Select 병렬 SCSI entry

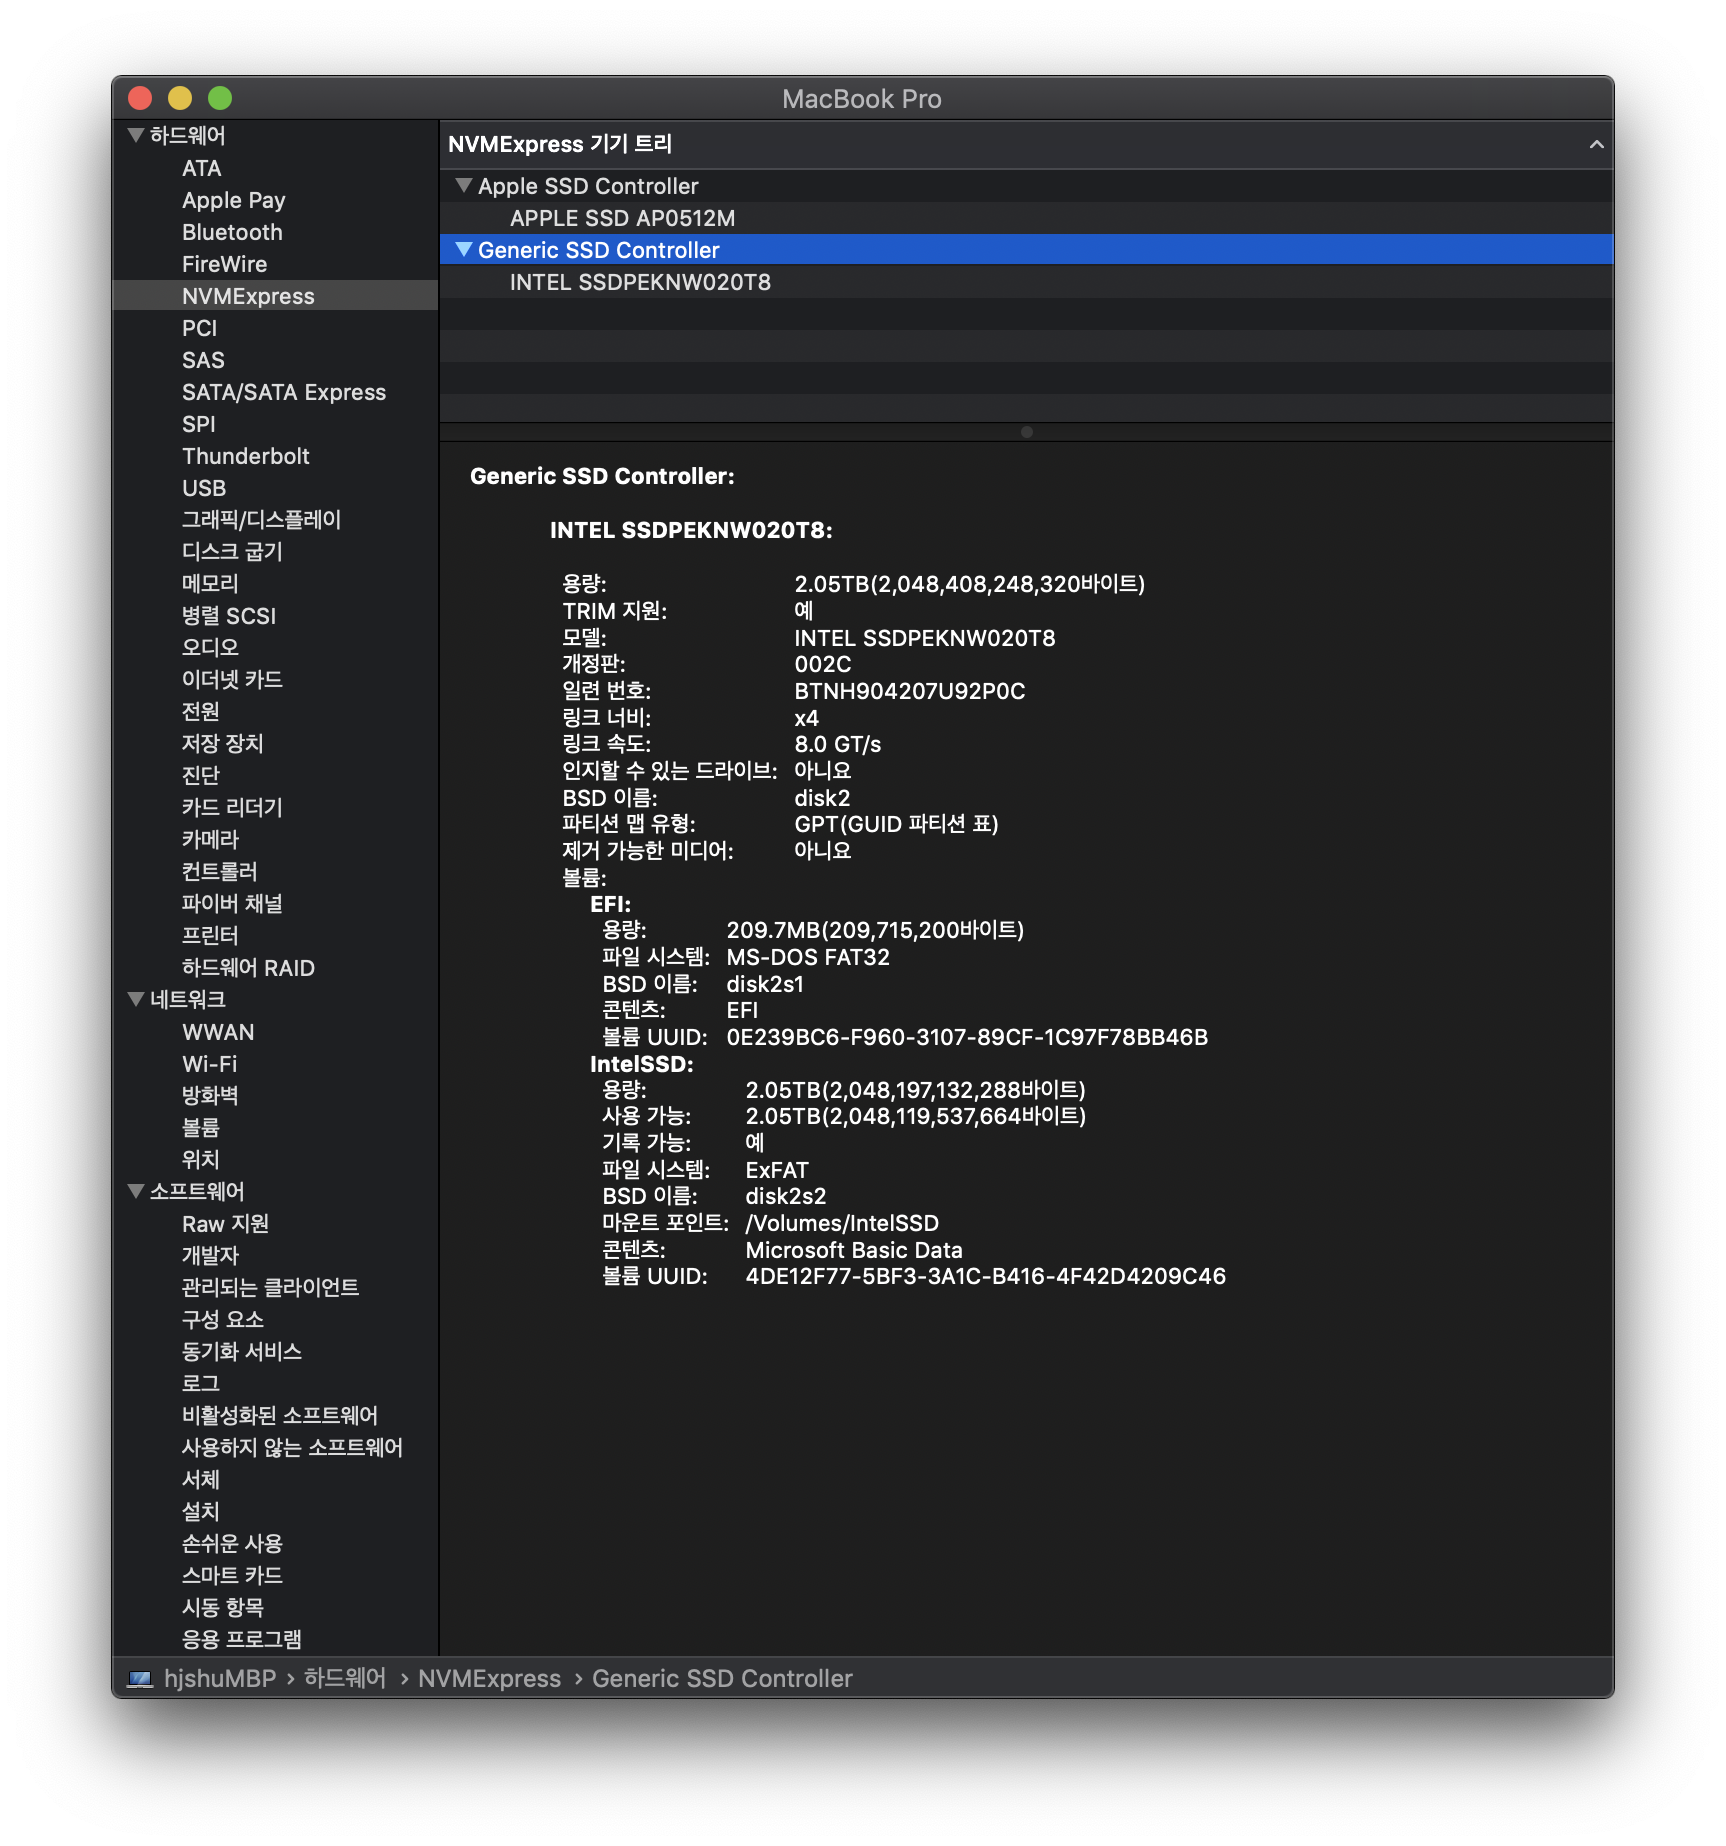(228, 616)
